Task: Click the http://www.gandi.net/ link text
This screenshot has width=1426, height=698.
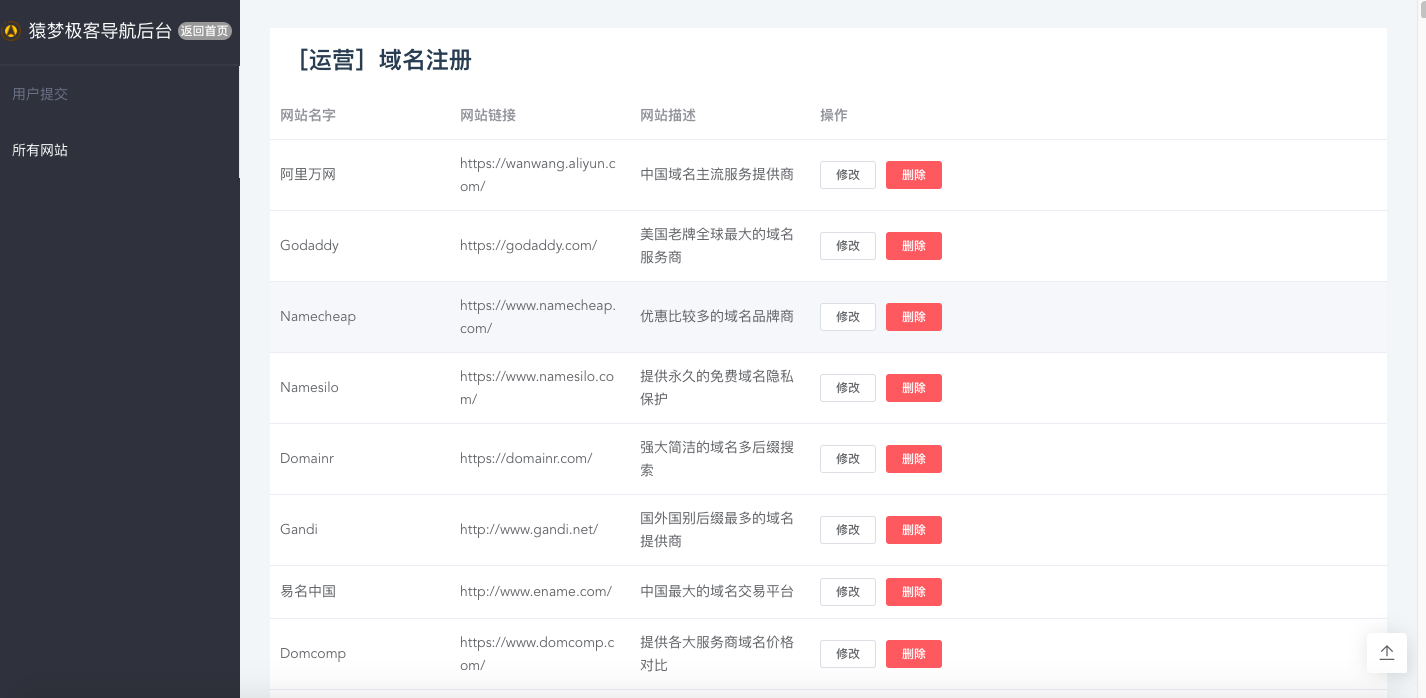Action: click(529, 530)
